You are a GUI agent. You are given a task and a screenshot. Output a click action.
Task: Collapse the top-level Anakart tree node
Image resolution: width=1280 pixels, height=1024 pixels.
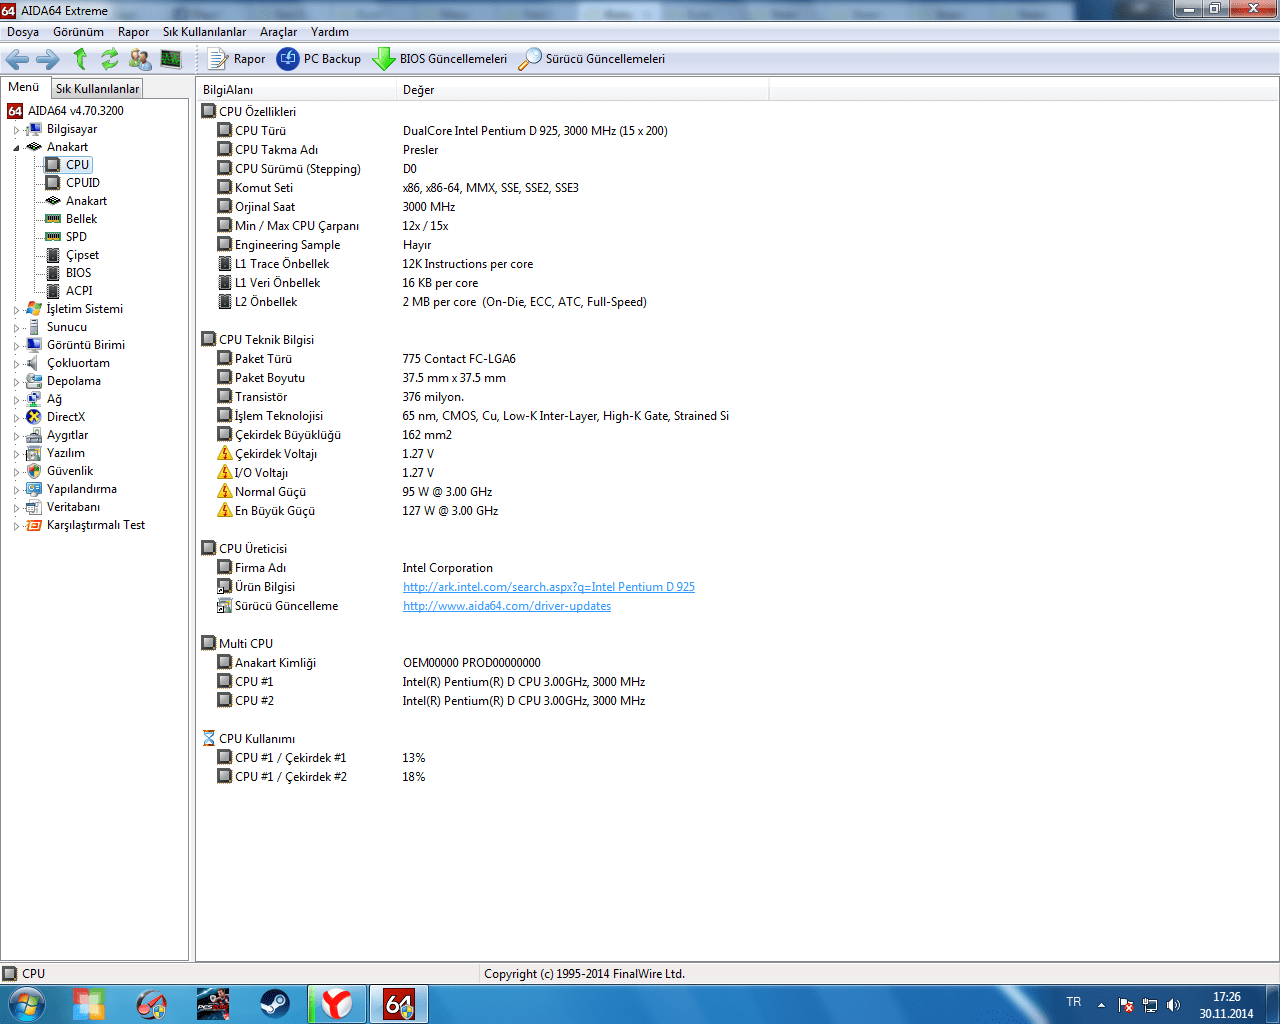click(16, 148)
